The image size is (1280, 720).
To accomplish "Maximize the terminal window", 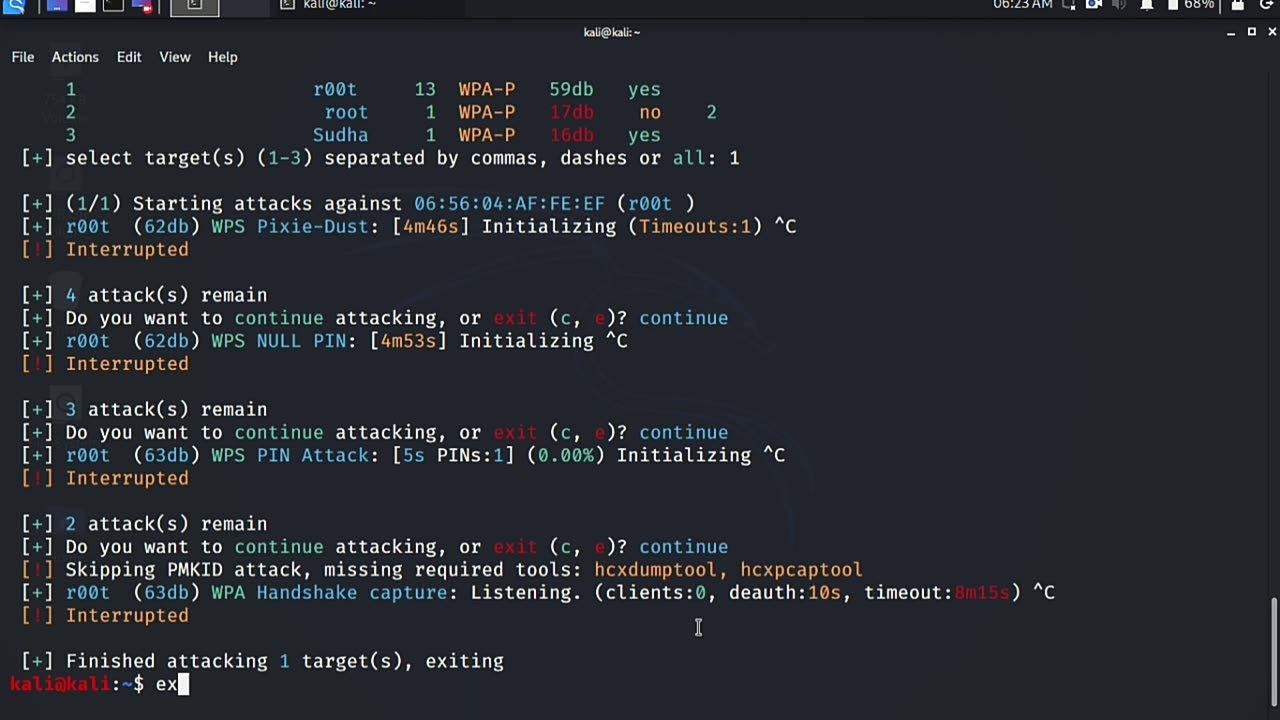I will pyautogui.click(x=1251, y=32).
